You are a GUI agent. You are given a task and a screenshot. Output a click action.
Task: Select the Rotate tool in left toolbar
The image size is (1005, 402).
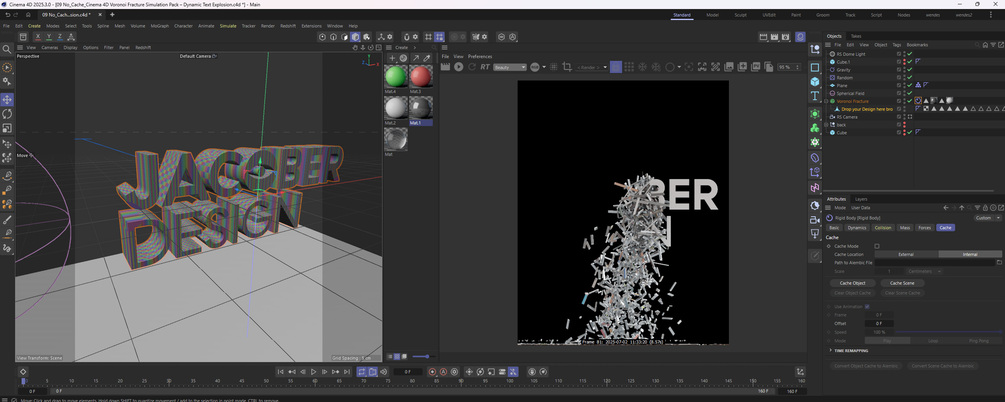(x=7, y=113)
